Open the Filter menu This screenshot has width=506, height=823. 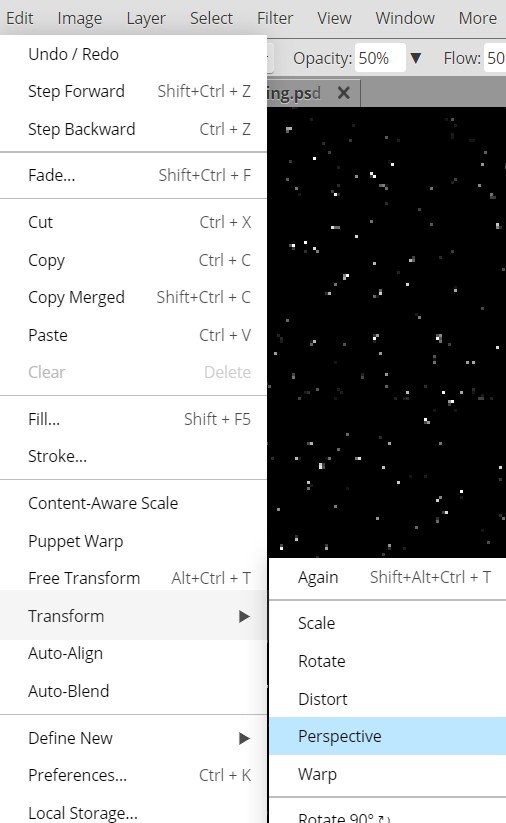[275, 18]
